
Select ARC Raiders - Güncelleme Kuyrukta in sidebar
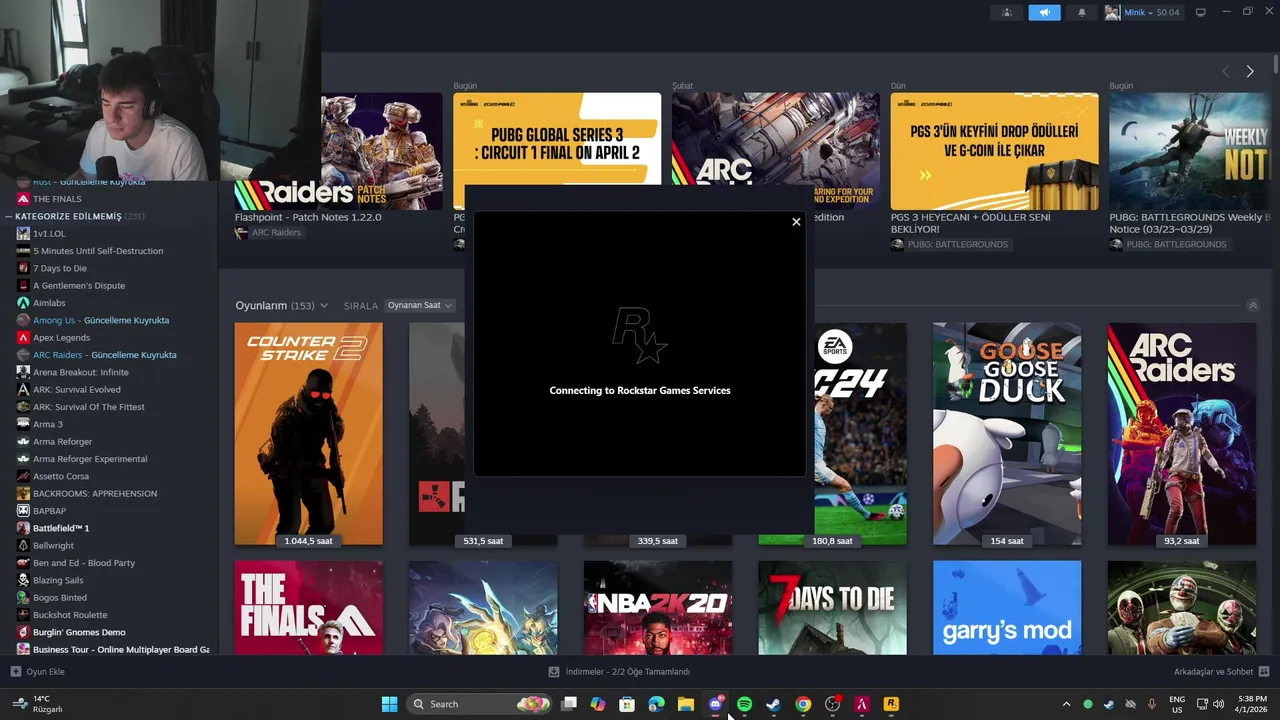tap(104, 355)
